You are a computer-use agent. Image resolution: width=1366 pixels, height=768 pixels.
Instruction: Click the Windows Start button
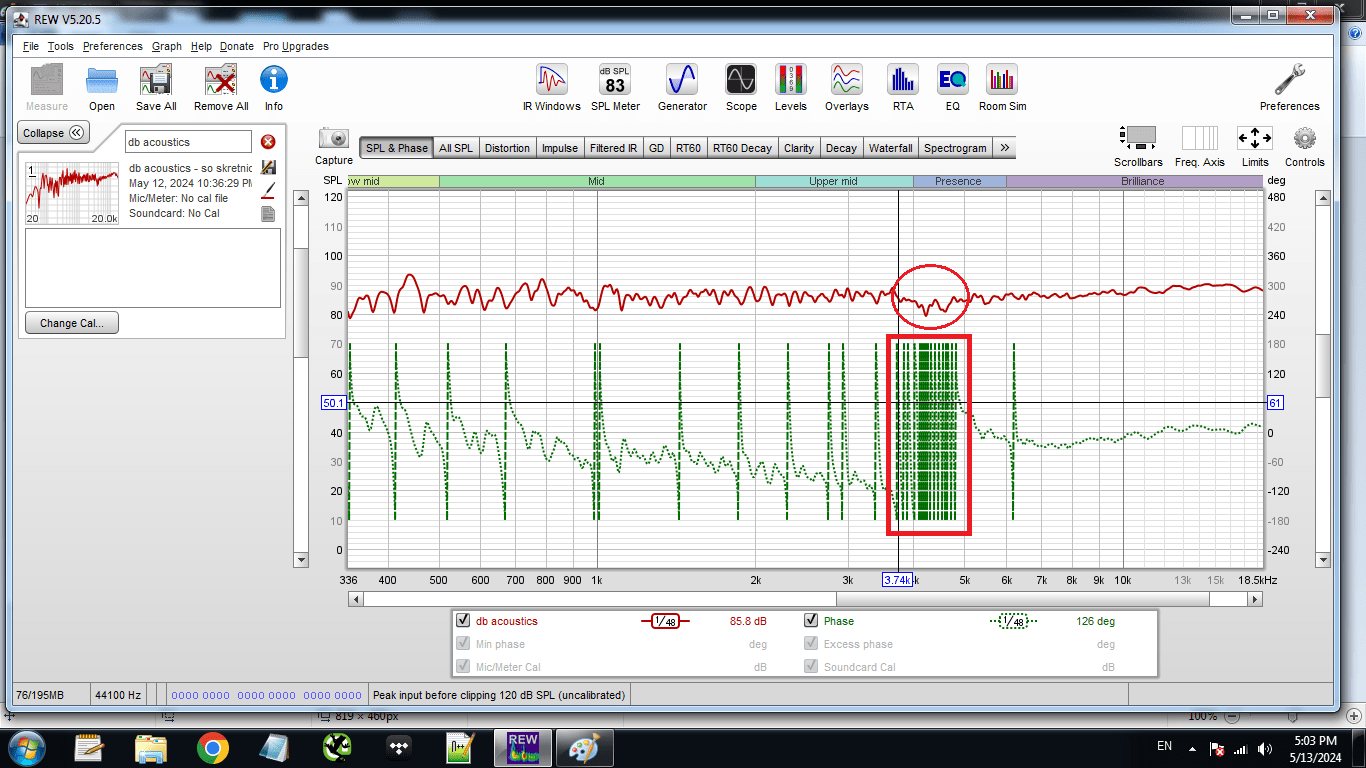point(25,747)
